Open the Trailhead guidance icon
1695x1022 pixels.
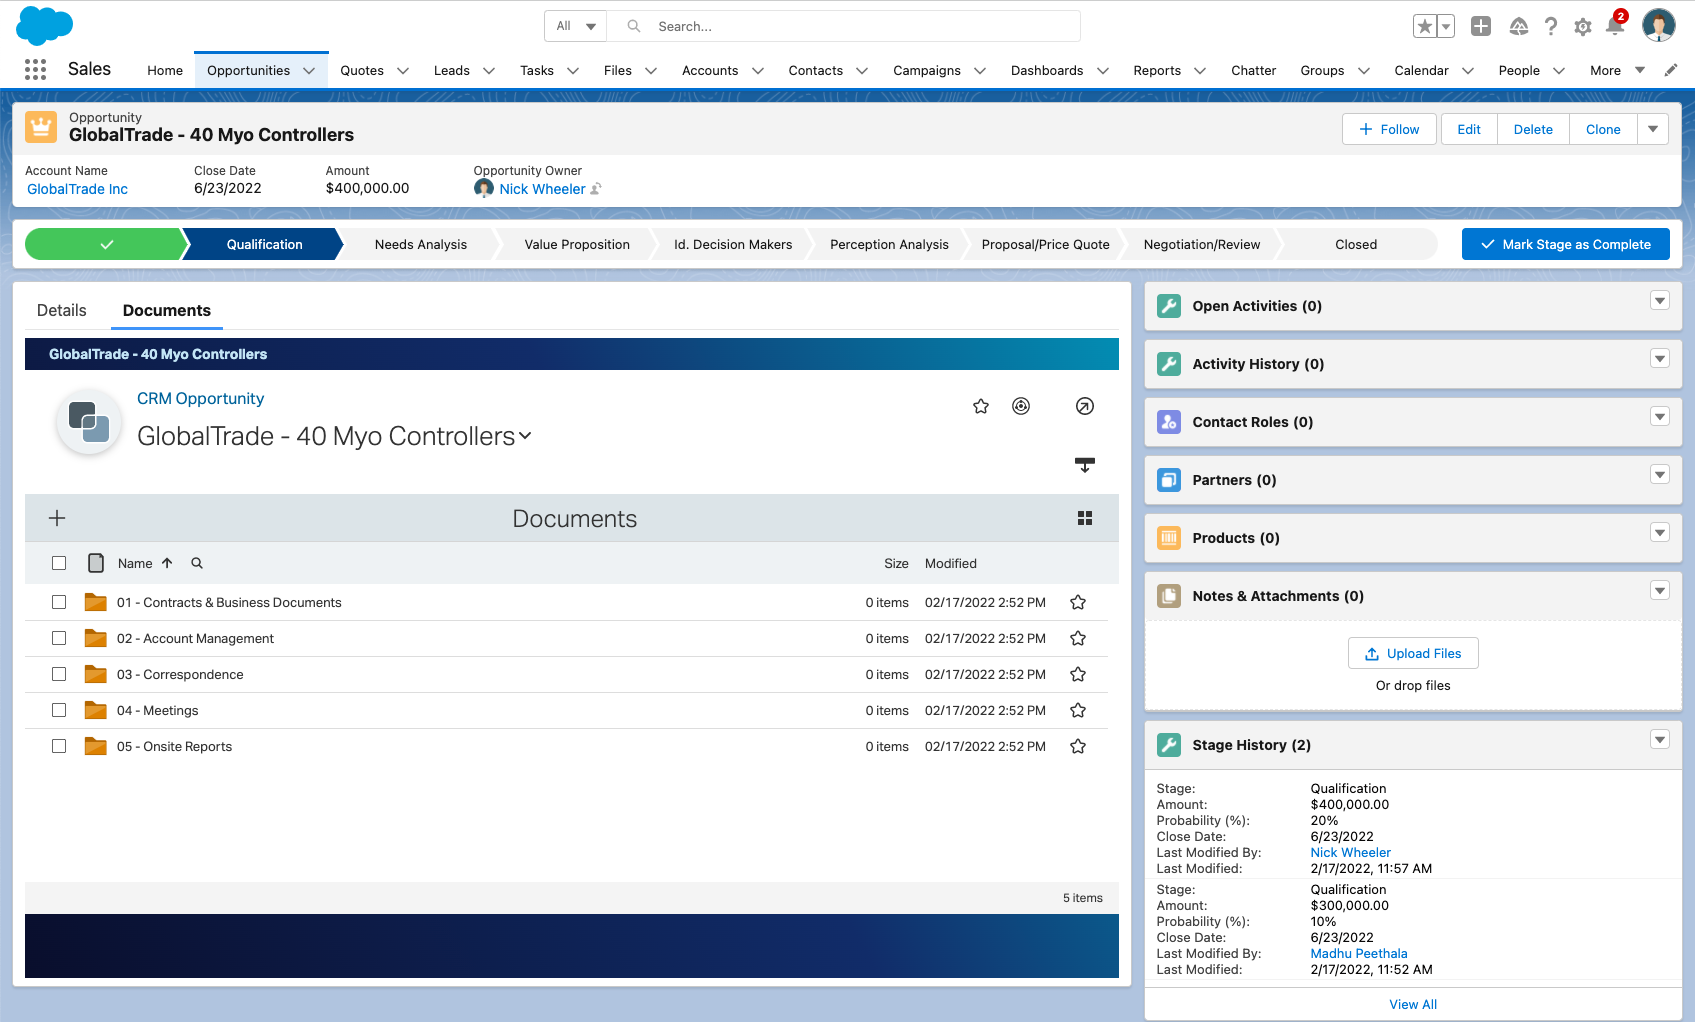coord(1518,27)
